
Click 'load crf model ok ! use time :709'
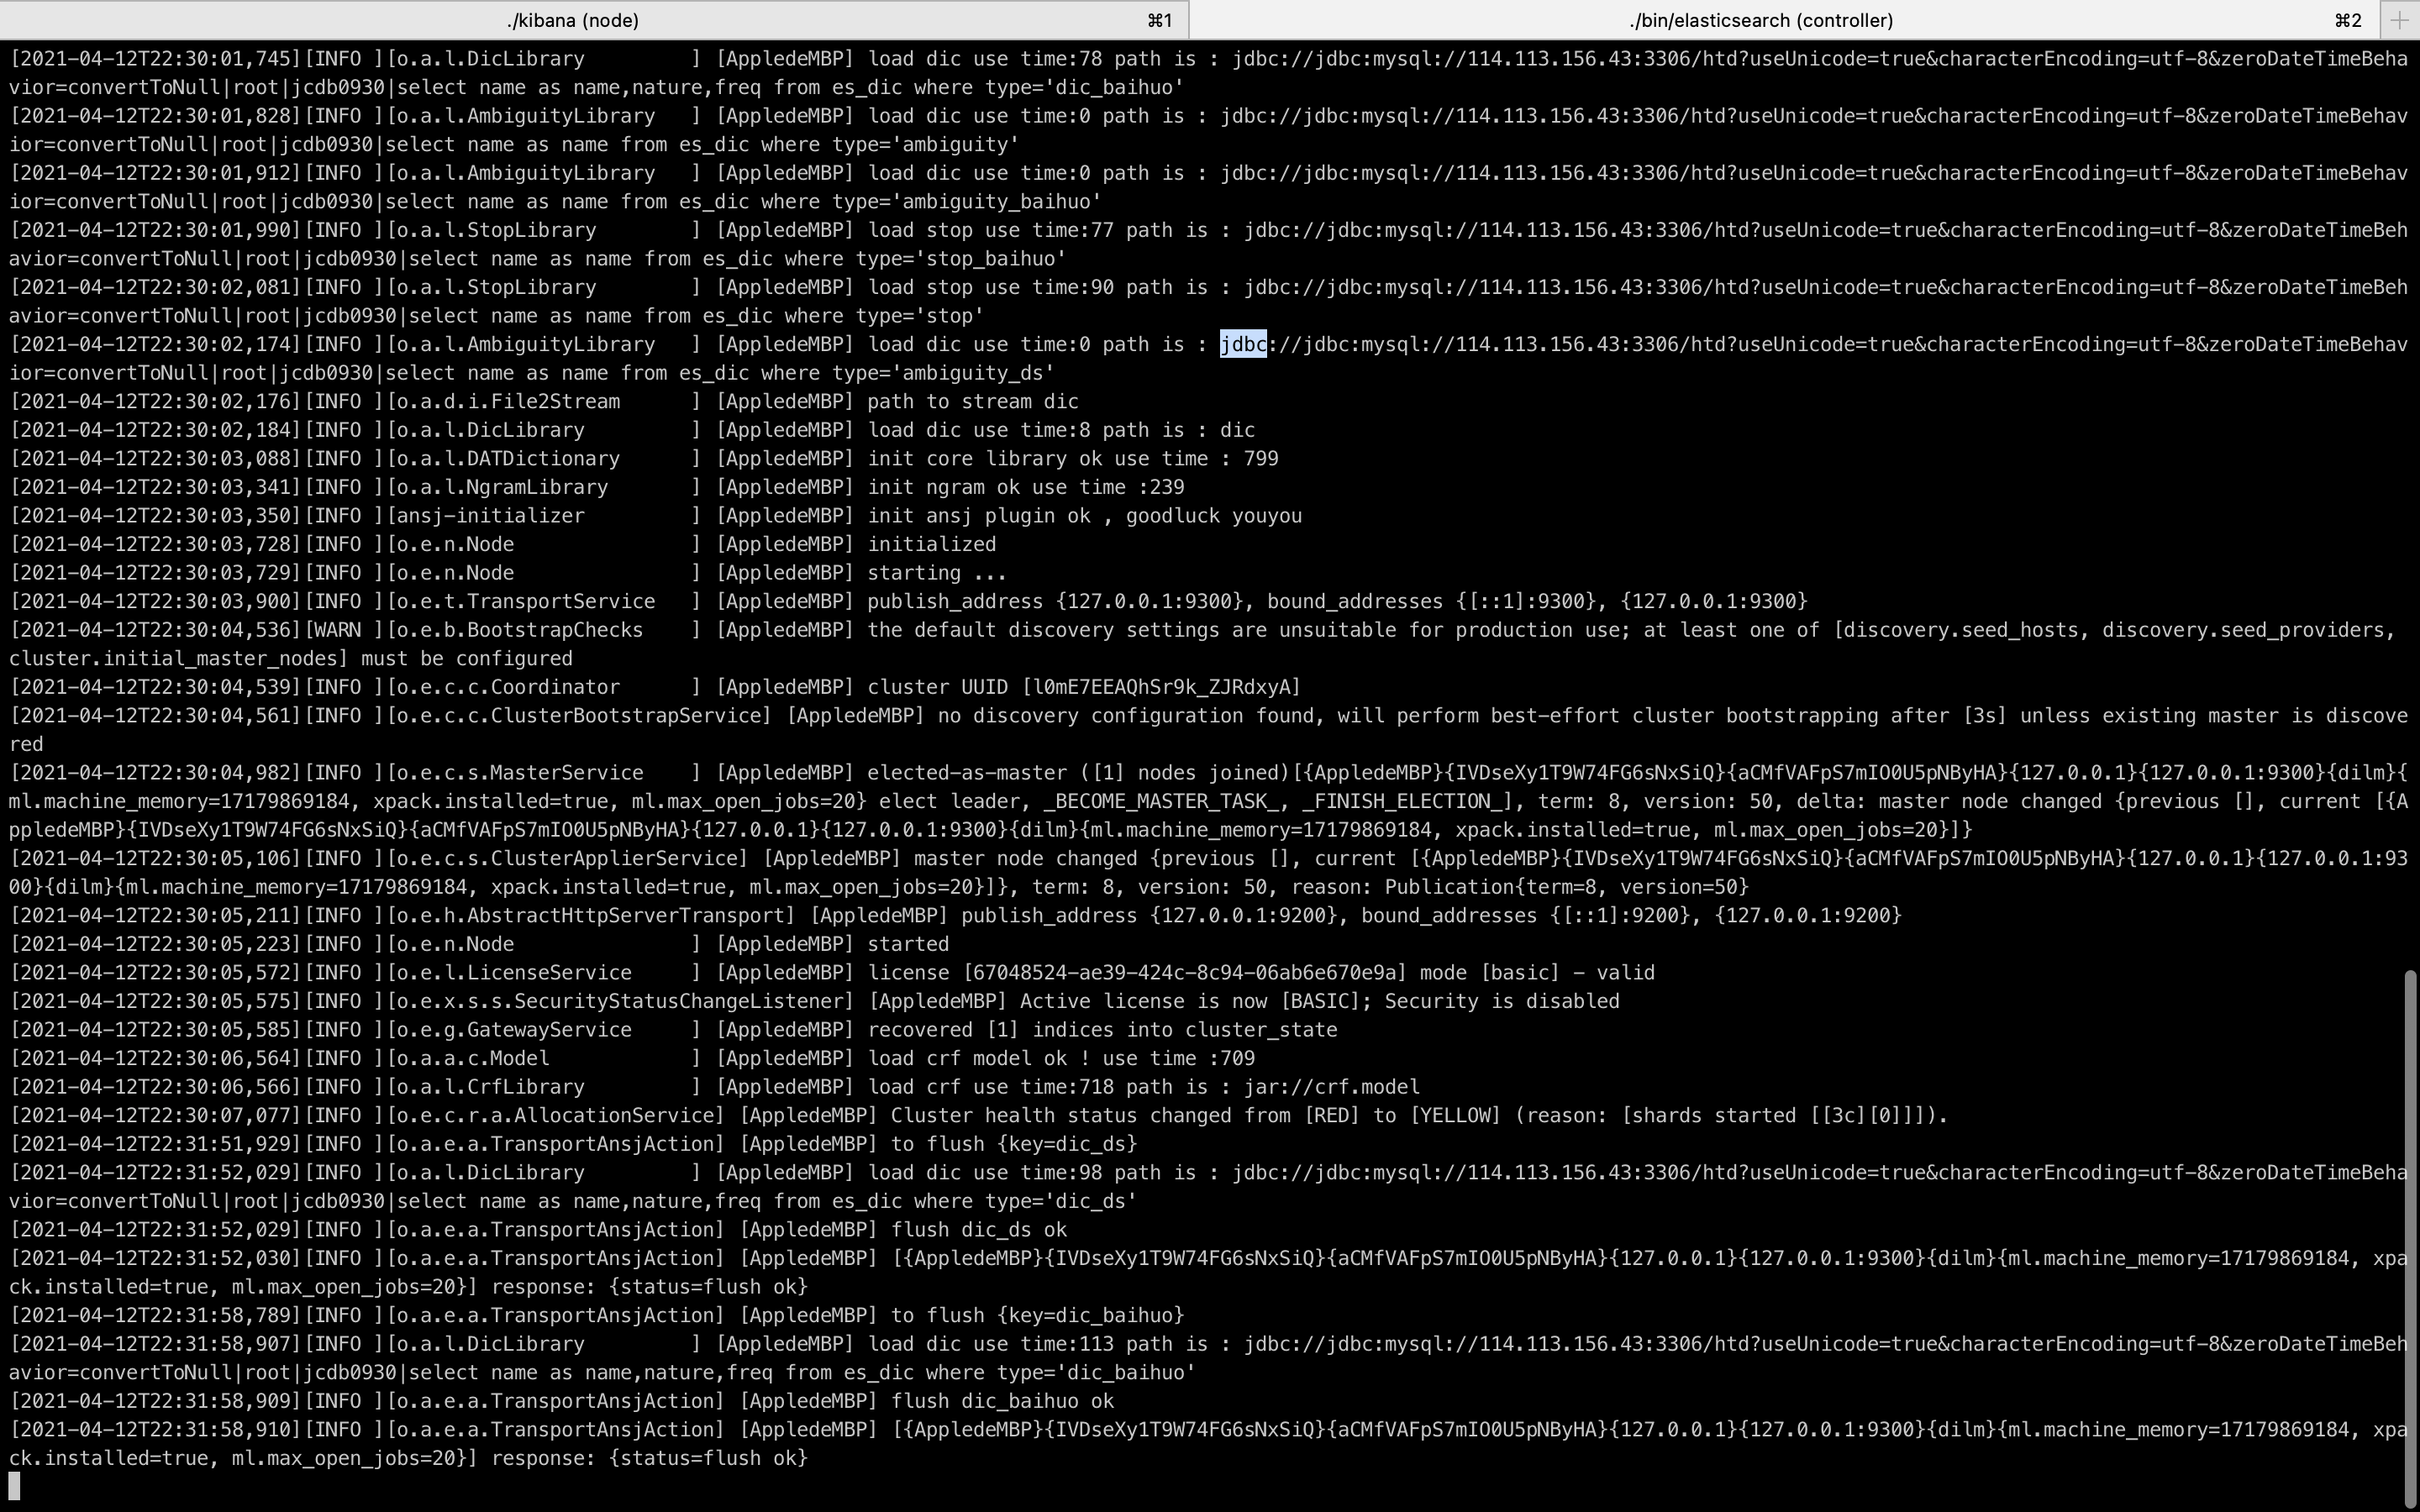[1061, 1058]
